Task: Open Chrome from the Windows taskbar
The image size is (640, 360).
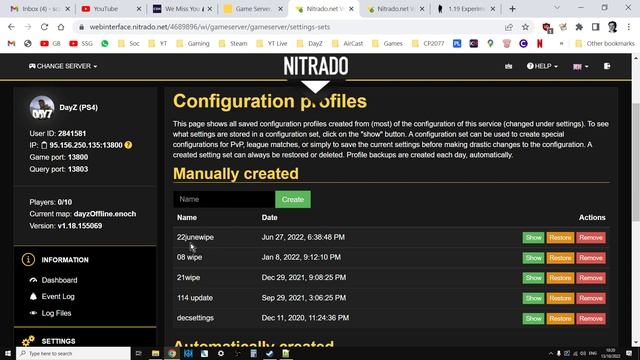Action: tap(172, 353)
